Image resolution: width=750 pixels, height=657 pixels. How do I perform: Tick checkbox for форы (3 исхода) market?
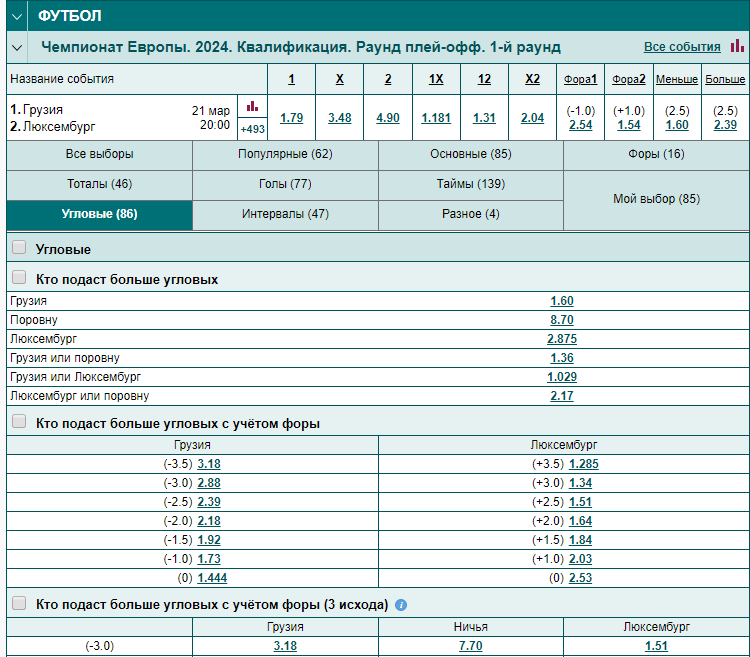[19, 603]
